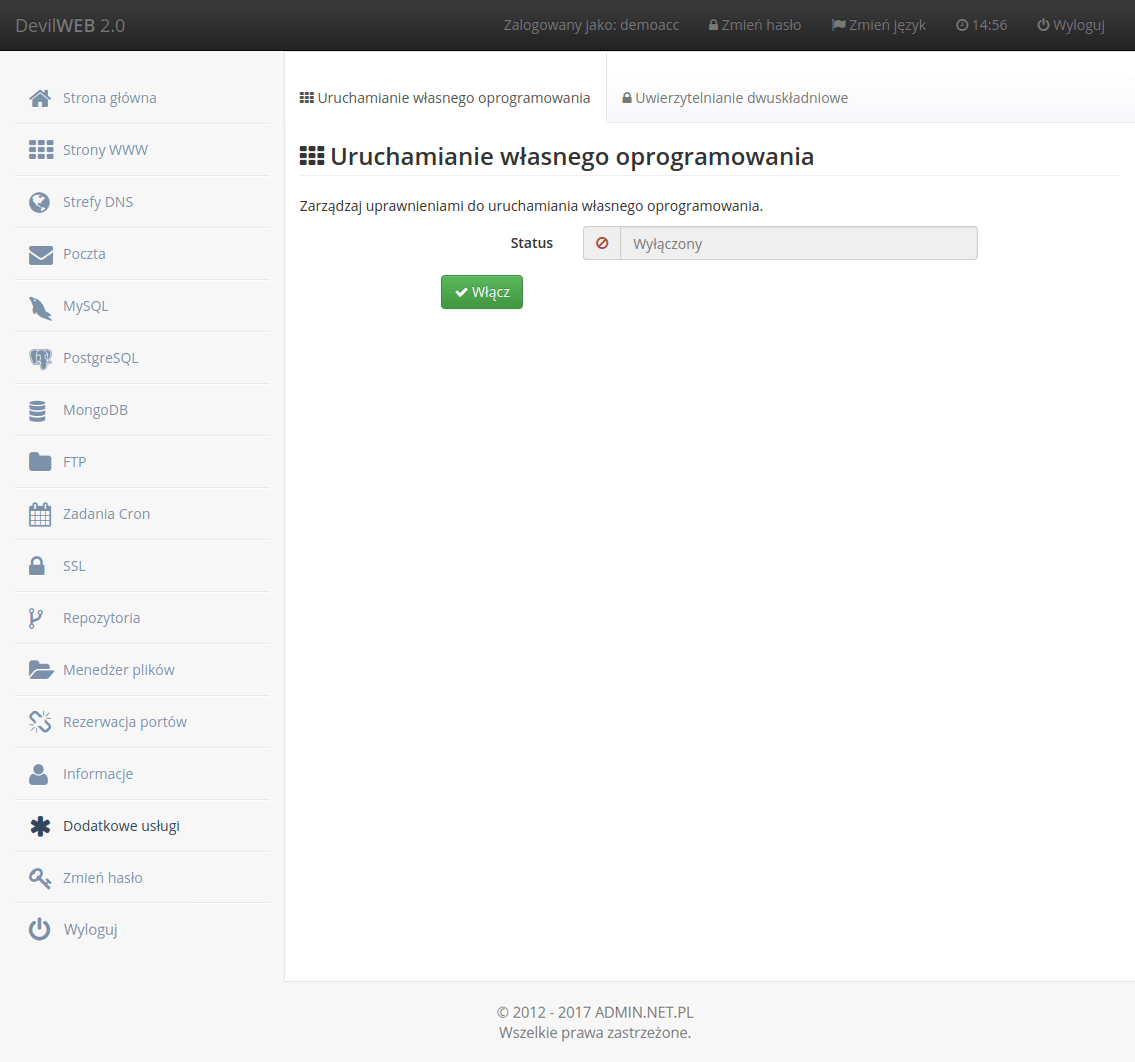
Task: Click the envelope icon for Poczta
Action: click(x=40, y=254)
